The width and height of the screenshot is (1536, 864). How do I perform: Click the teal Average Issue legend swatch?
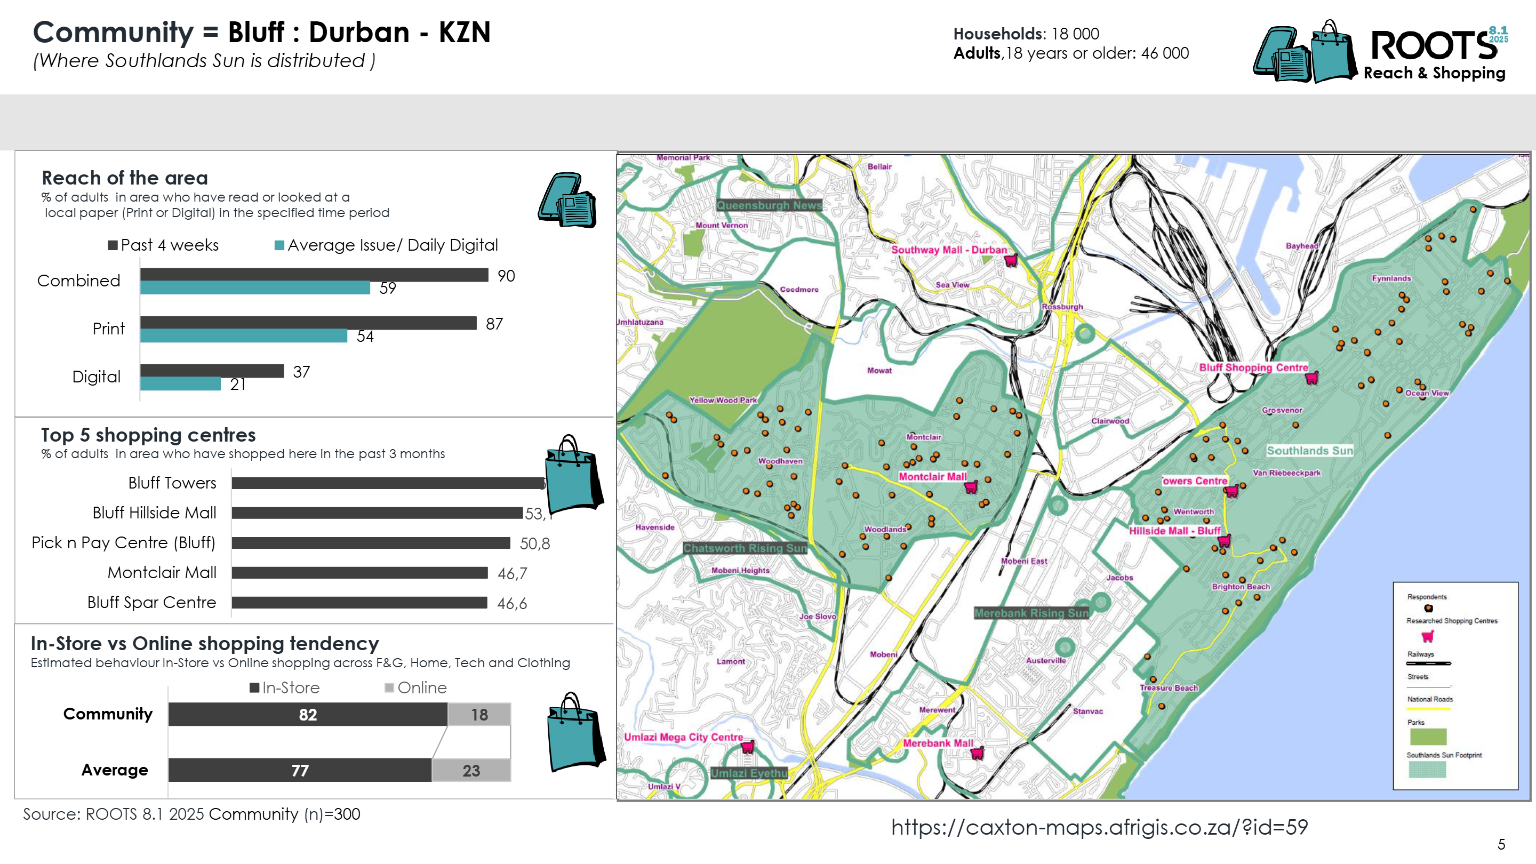click(x=280, y=246)
